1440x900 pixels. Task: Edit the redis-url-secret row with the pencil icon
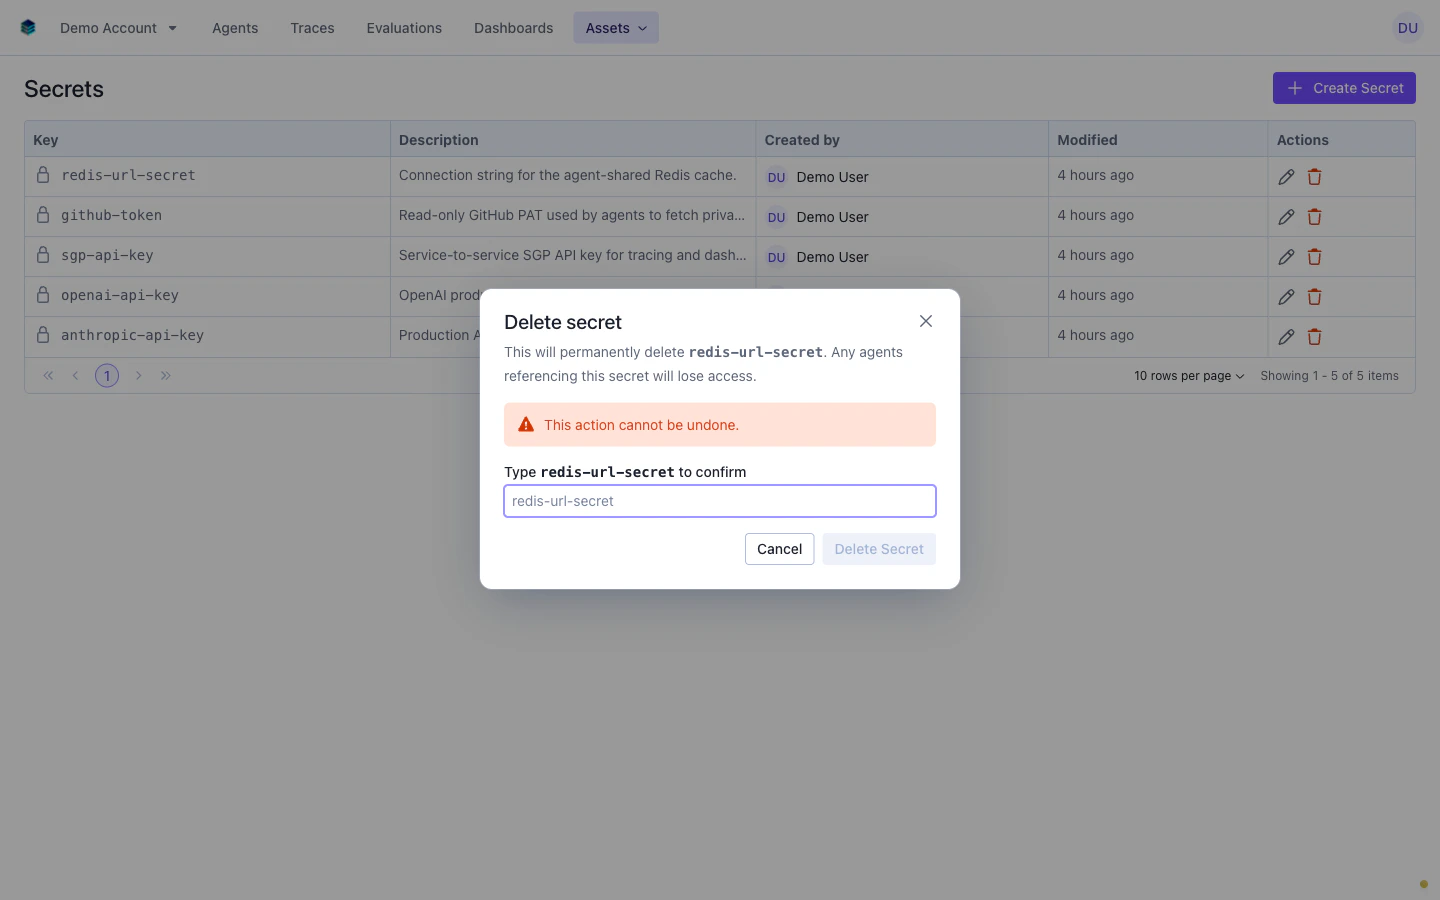tap(1286, 177)
